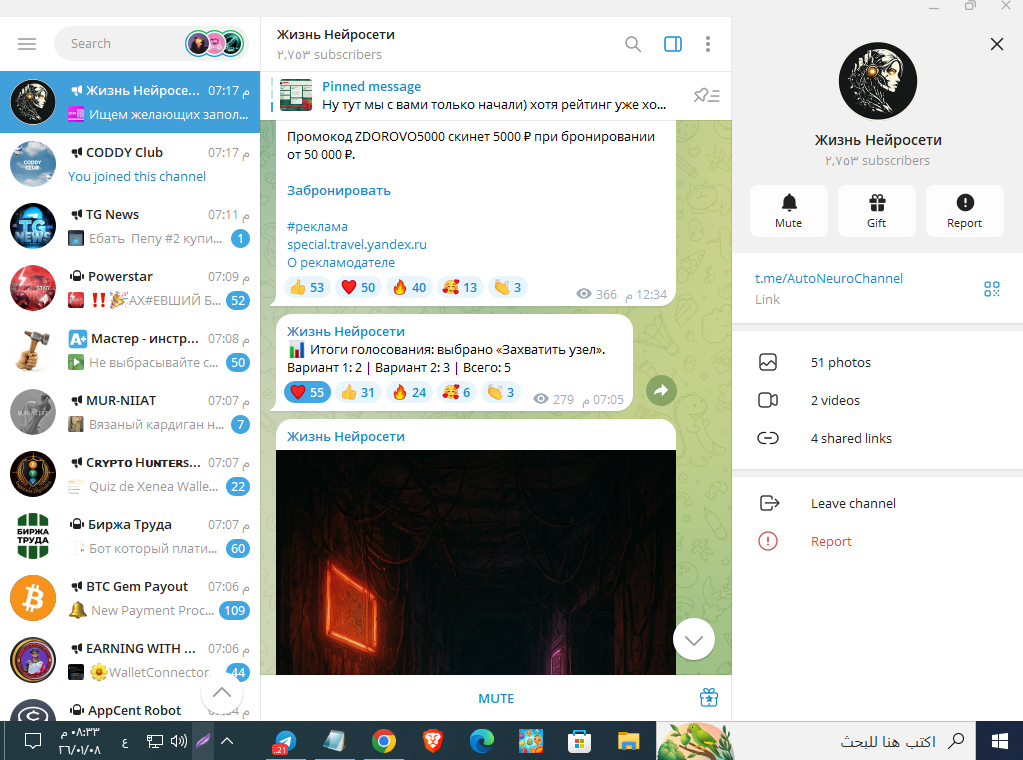Toggle fire reaction with 40
This screenshot has width=1023, height=760.
(410, 287)
